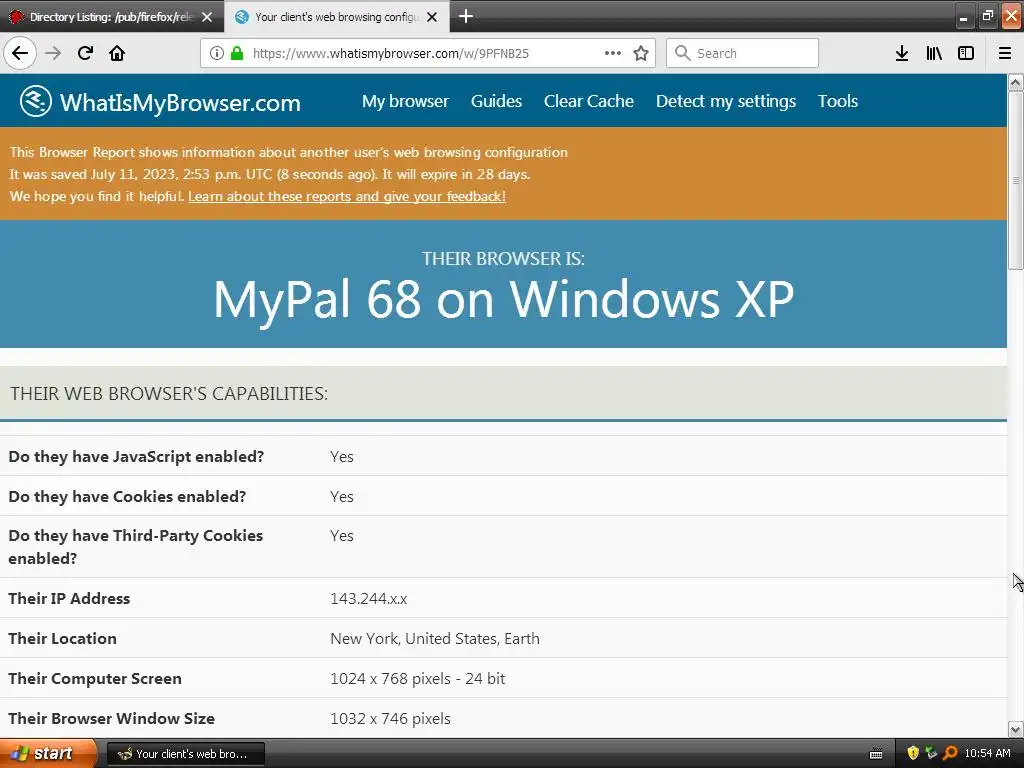
Task: Select the Your client's web bro taskbar button
Action: [186, 754]
